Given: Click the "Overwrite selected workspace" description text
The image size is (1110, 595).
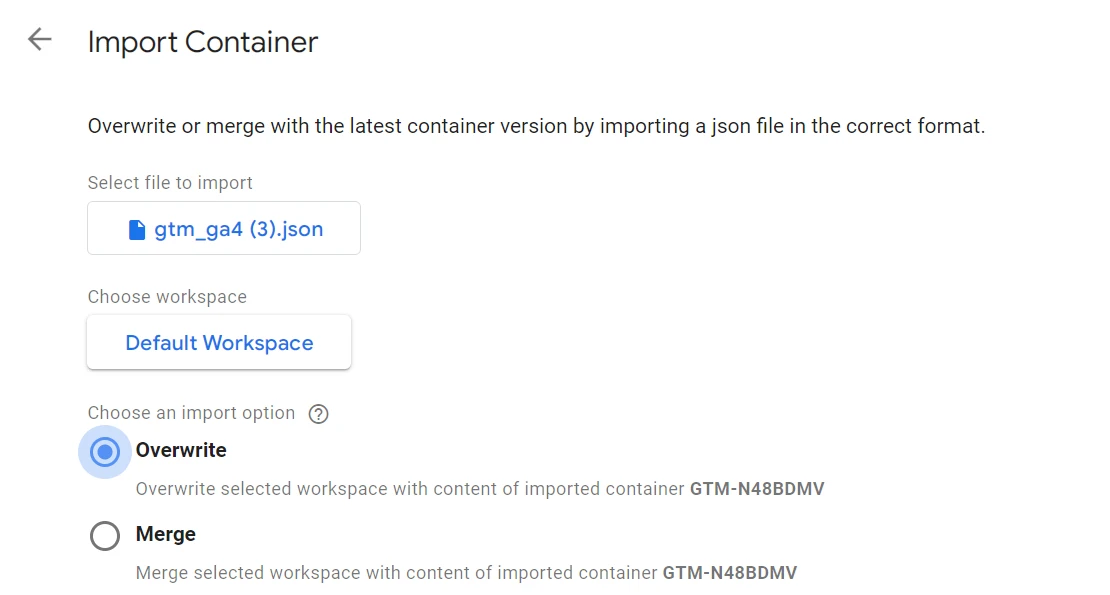Looking at the screenshot, I should (x=411, y=489).
